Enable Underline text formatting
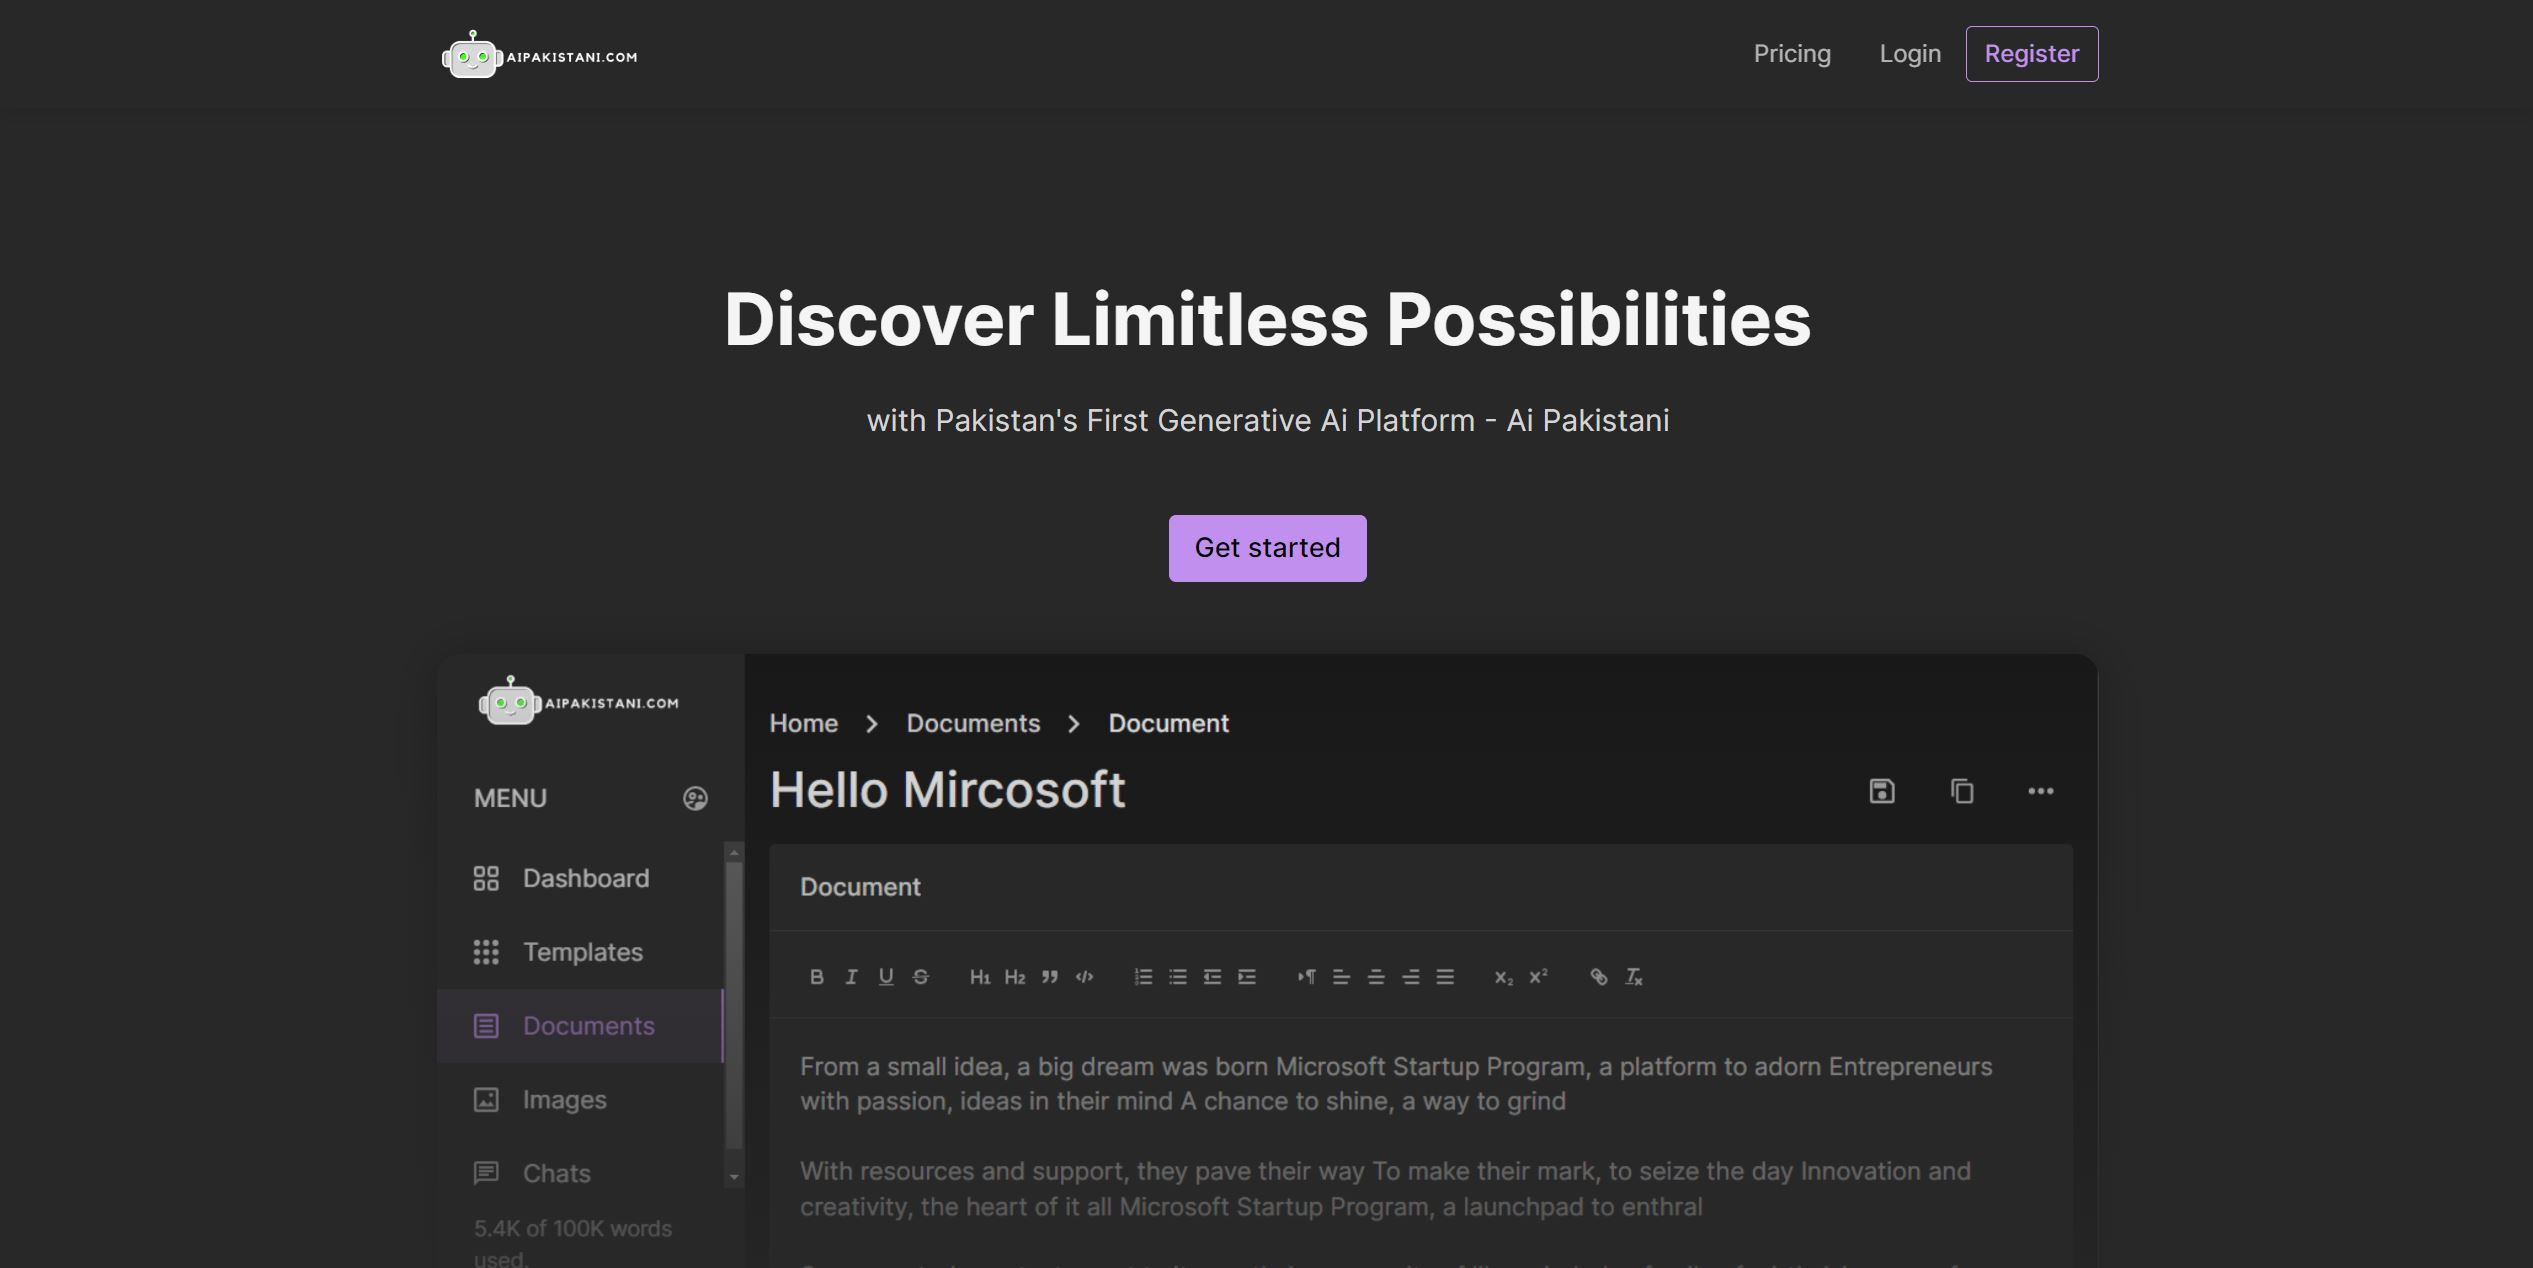The image size is (2533, 1268). (884, 975)
